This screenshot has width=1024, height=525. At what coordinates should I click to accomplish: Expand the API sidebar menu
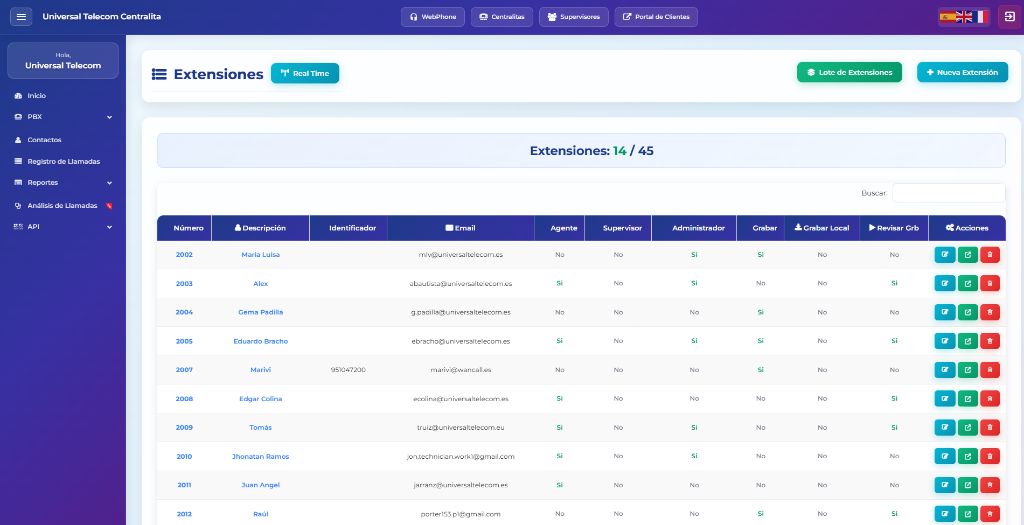[62, 227]
